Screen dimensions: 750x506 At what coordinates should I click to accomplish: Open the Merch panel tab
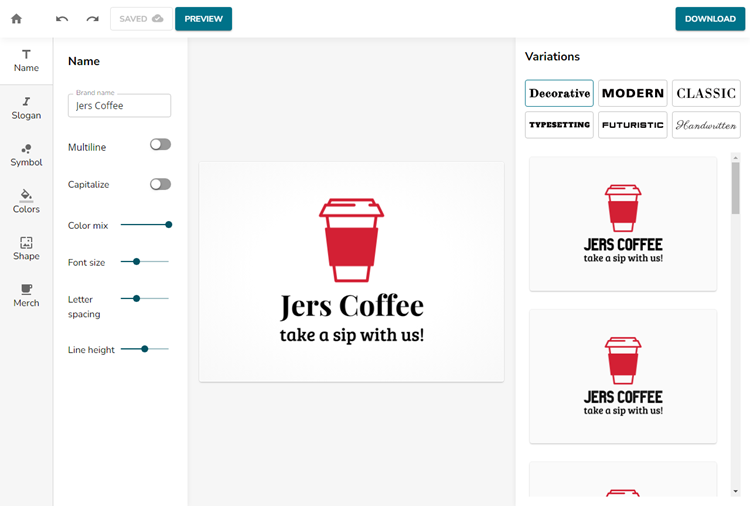point(26,296)
